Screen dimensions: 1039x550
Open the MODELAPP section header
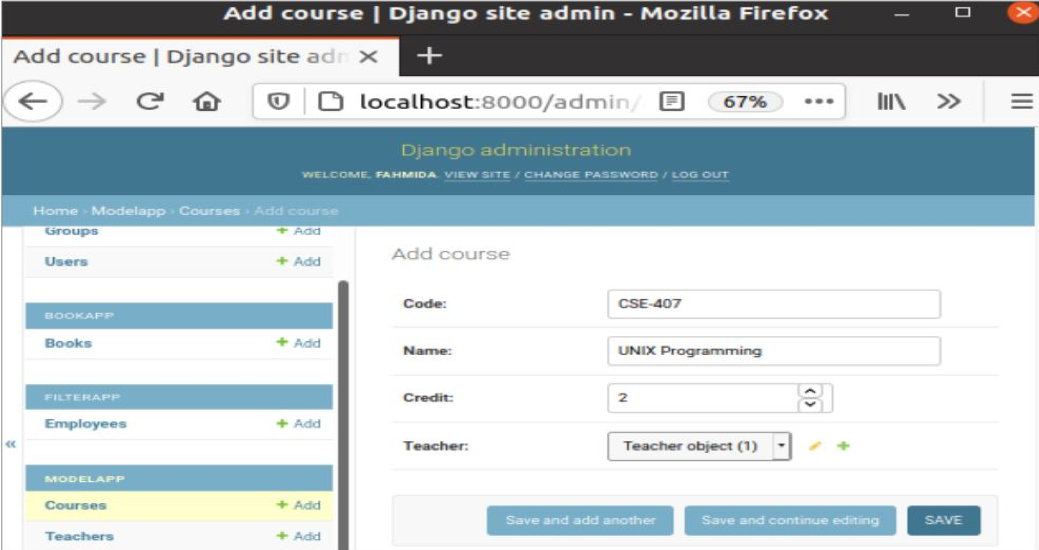tap(179, 478)
